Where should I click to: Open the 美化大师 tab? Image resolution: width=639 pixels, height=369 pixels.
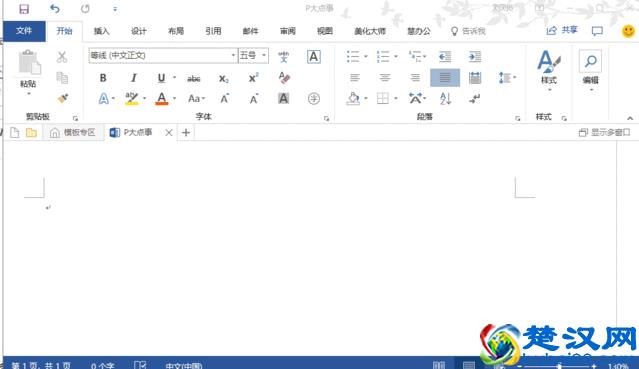click(x=370, y=31)
